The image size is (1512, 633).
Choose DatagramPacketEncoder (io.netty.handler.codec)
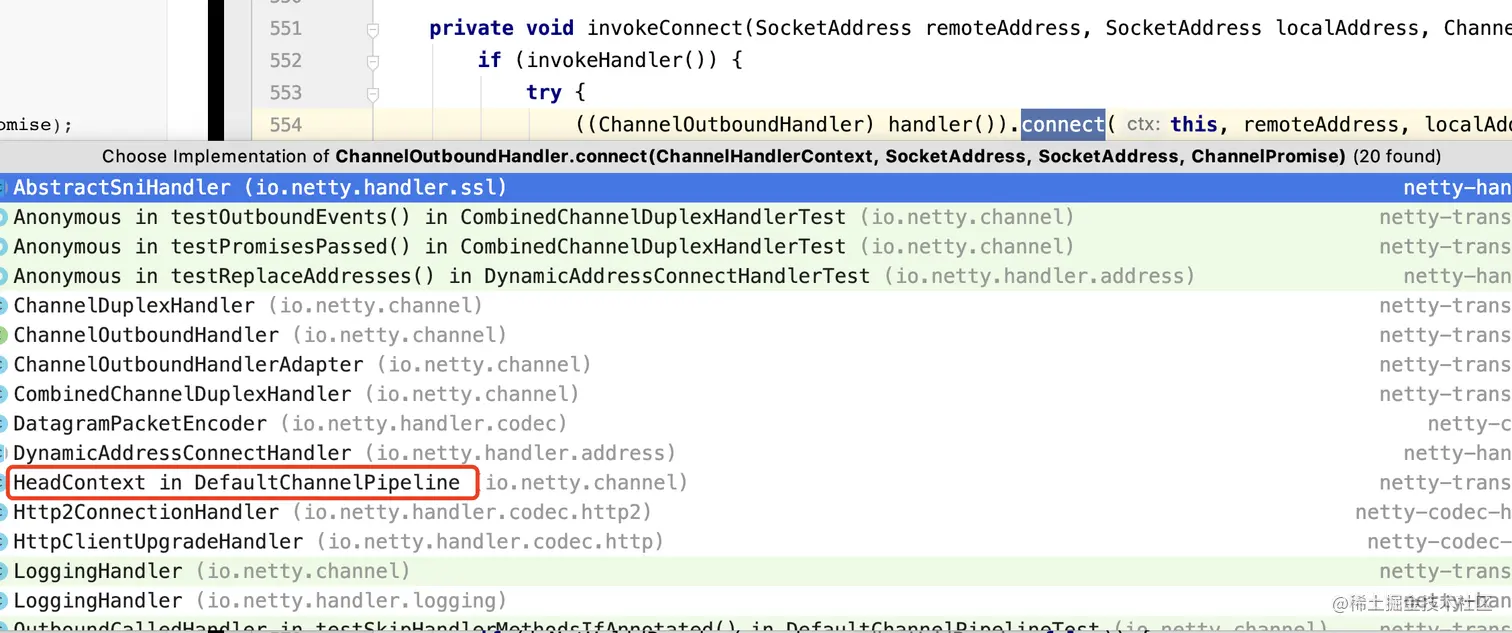756,423
